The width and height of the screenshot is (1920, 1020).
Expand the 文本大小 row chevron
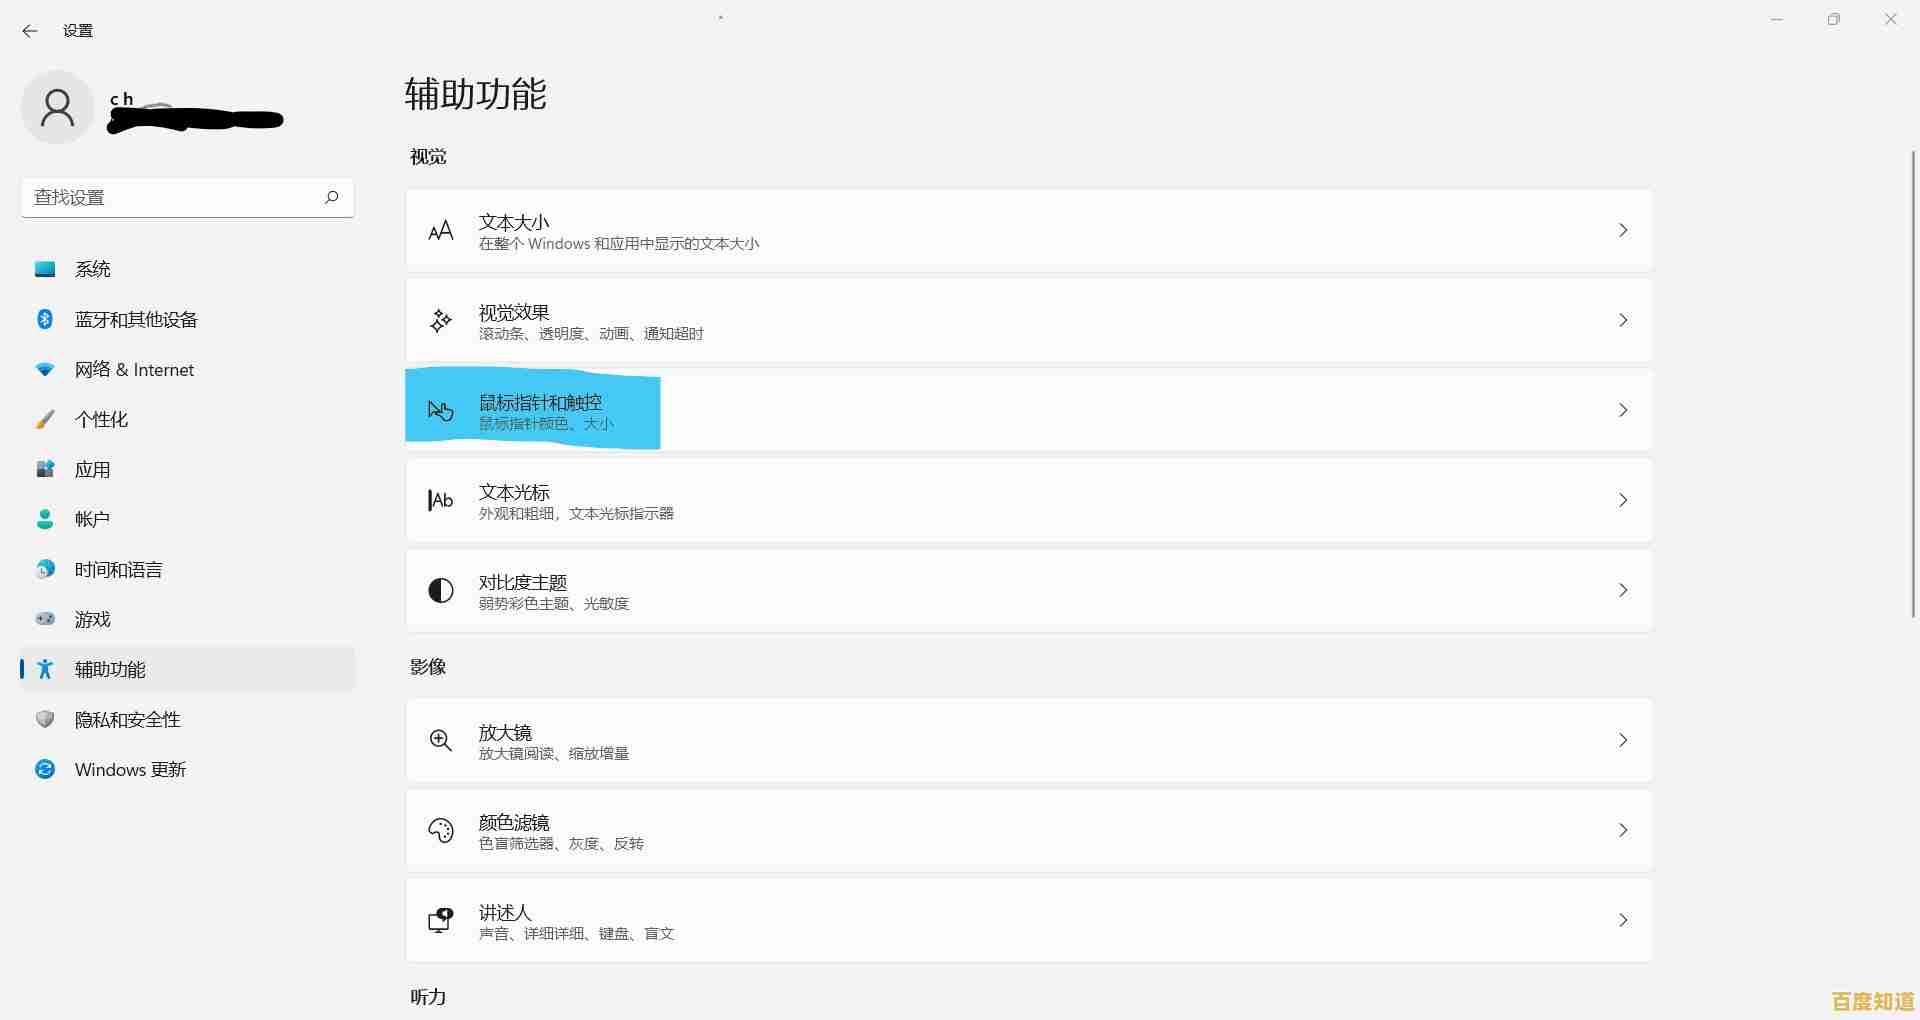[x=1623, y=229]
